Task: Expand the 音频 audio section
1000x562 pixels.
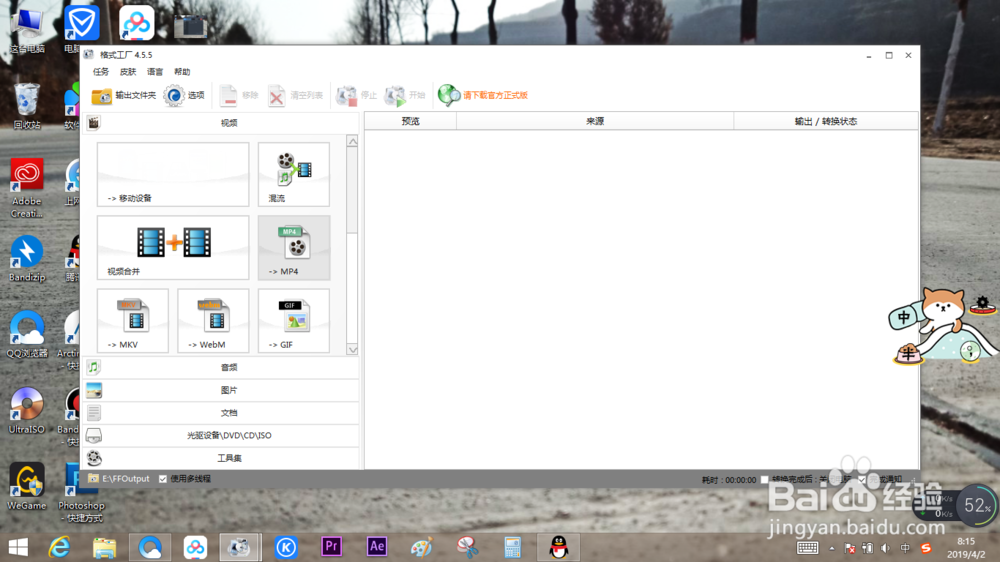Action: pyautogui.click(x=221, y=367)
